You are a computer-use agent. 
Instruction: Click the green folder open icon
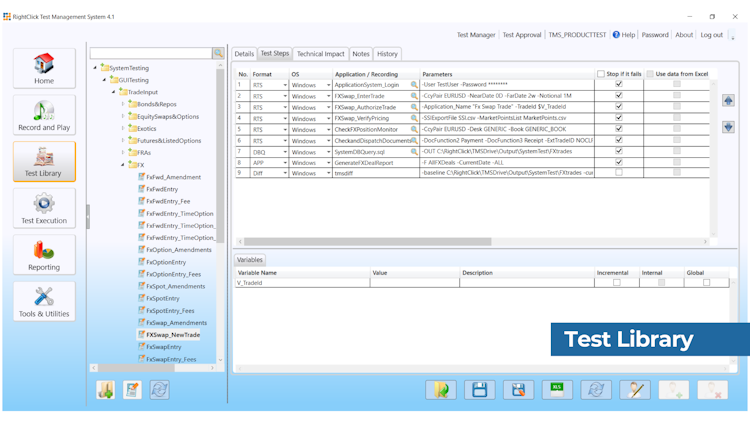[441, 390]
